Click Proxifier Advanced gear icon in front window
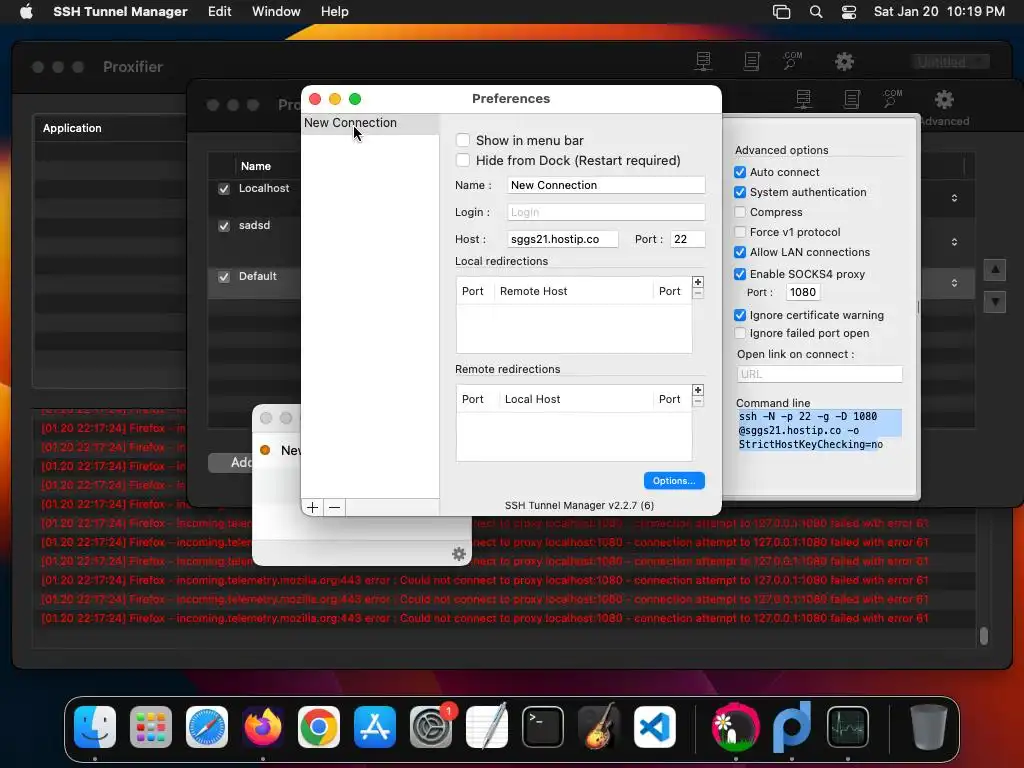The width and height of the screenshot is (1024, 768). coord(944,100)
